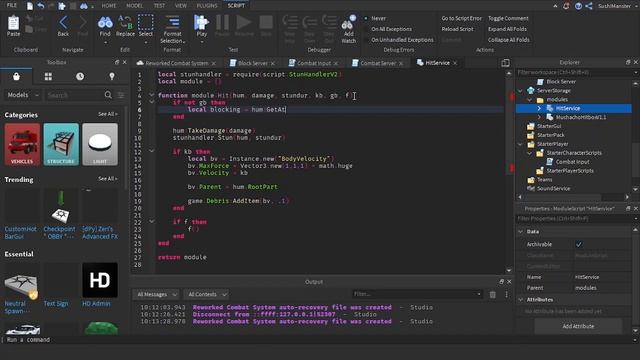
Task: Open the HOME ribbon tab
Action: [109, 6]
